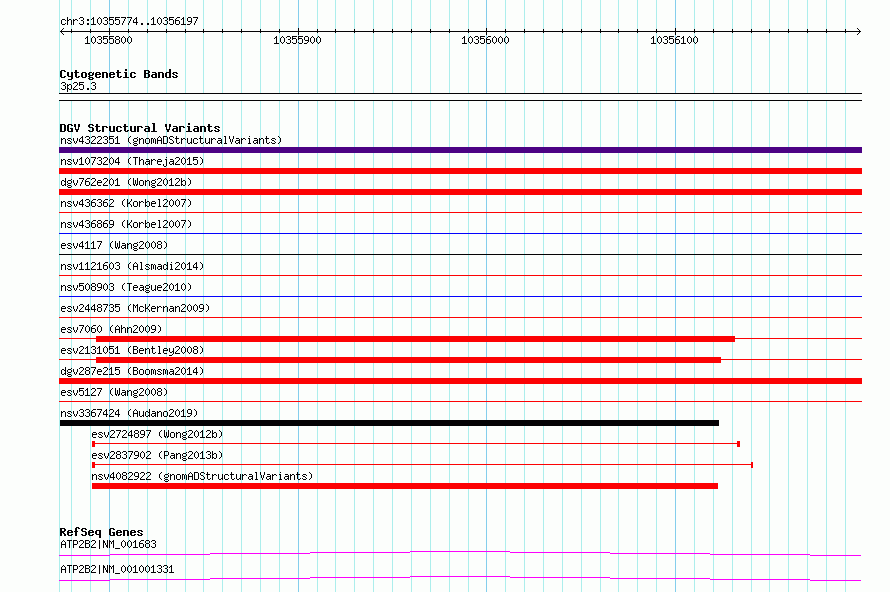Open variant nsv1121603 (Alsmadi2014) label
890x592 pixels.
point(132,266)
